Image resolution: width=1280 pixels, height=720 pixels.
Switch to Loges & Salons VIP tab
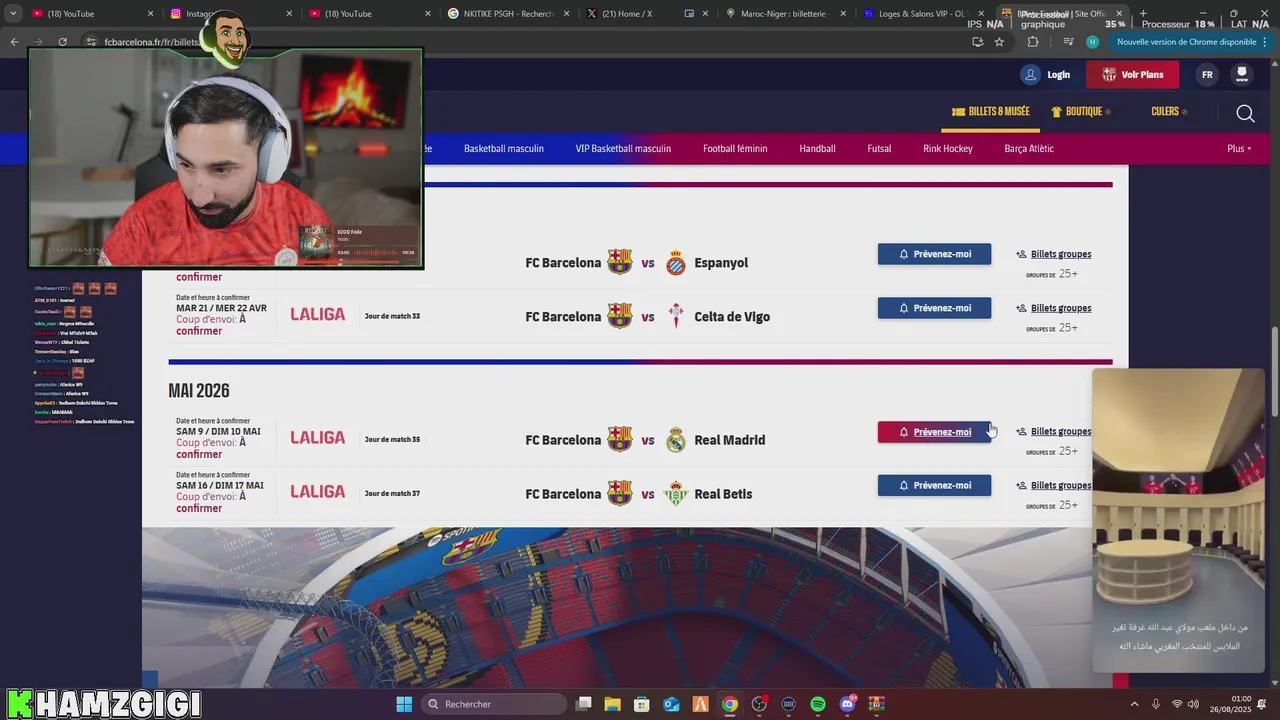923,13
